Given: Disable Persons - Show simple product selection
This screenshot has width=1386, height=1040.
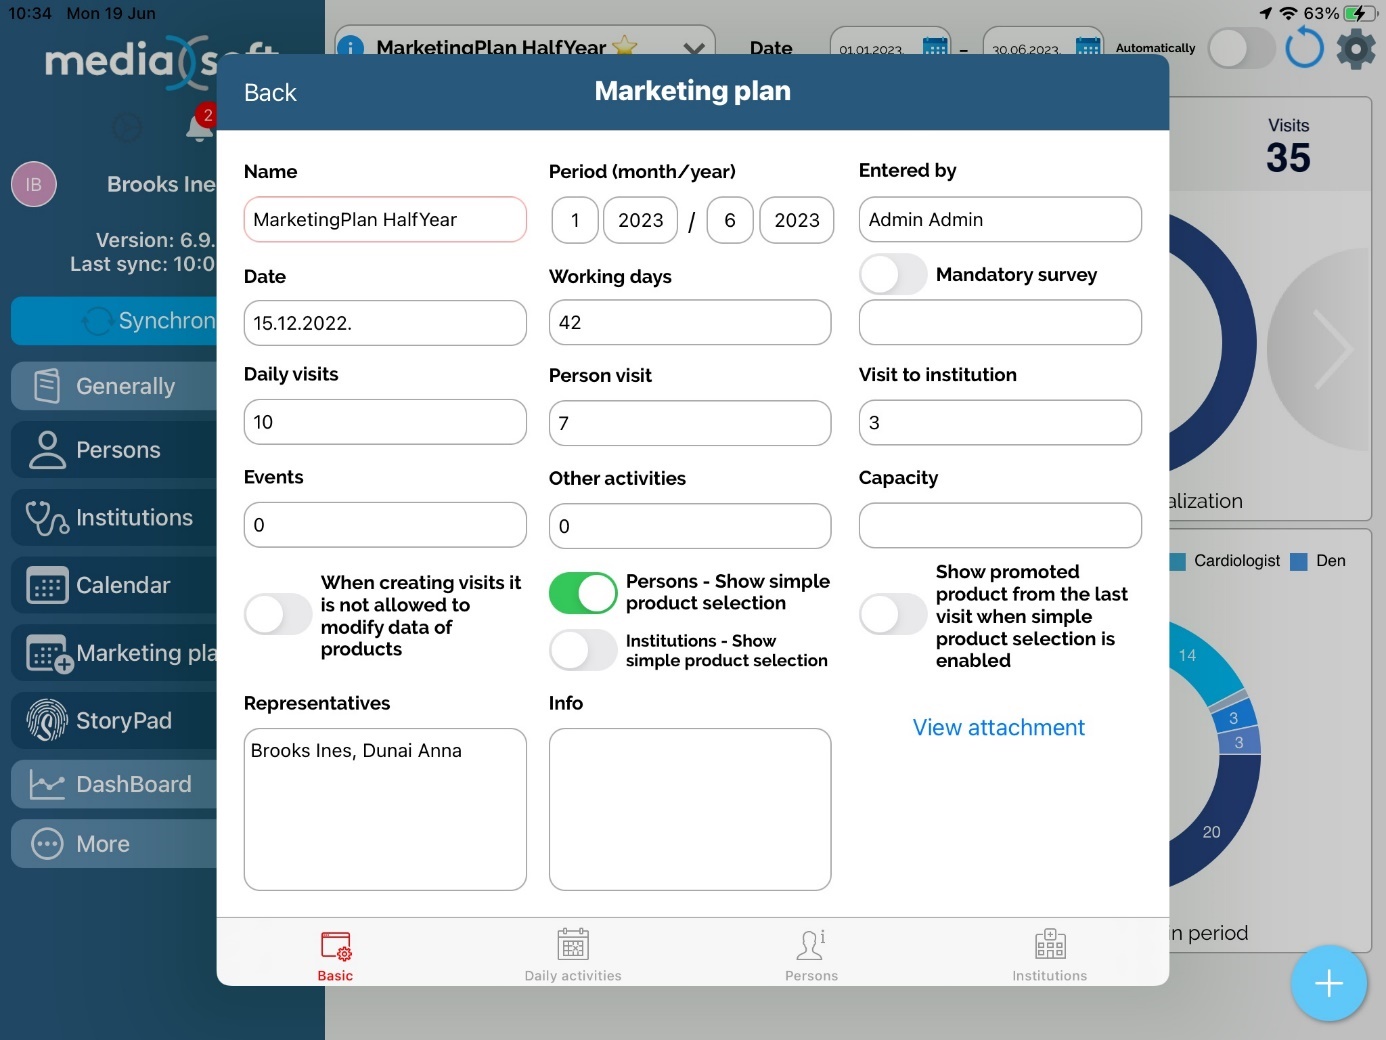Looking at the screenshot, I should point(583,592).
